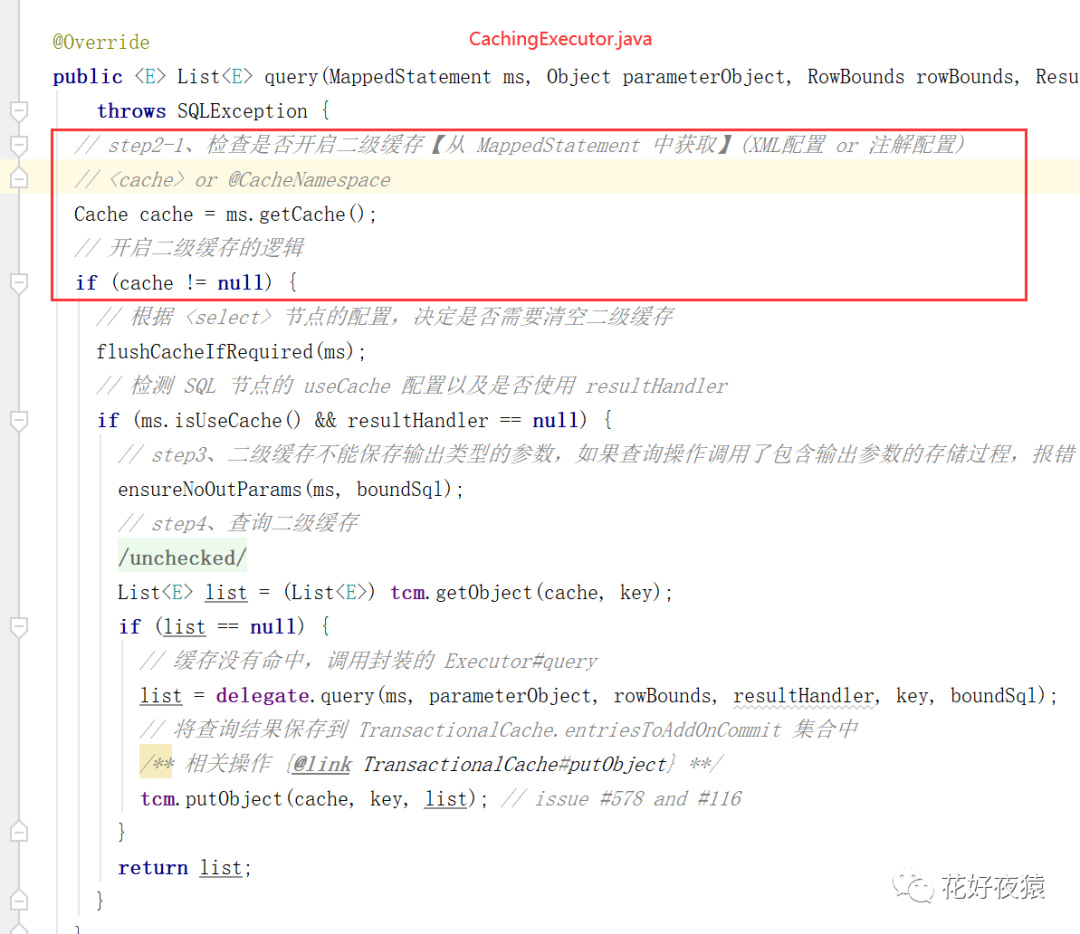
Task: Click resultHandler in the isUseCache condition
Action: (418, 420)
